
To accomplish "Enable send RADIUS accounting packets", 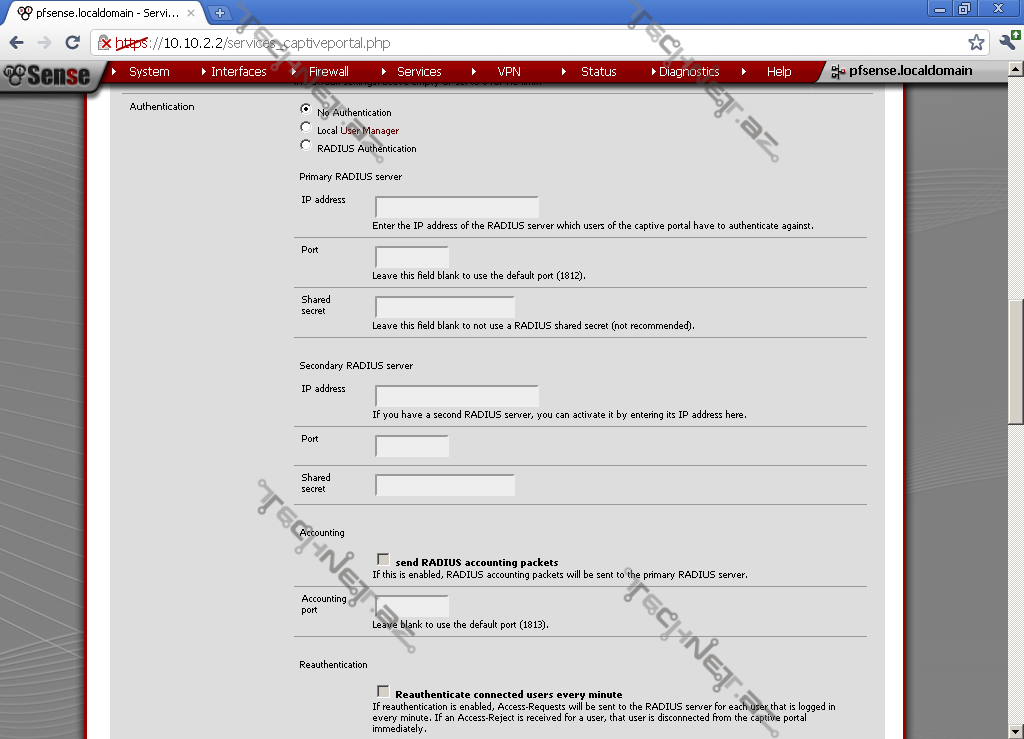I will coord(383,560).
